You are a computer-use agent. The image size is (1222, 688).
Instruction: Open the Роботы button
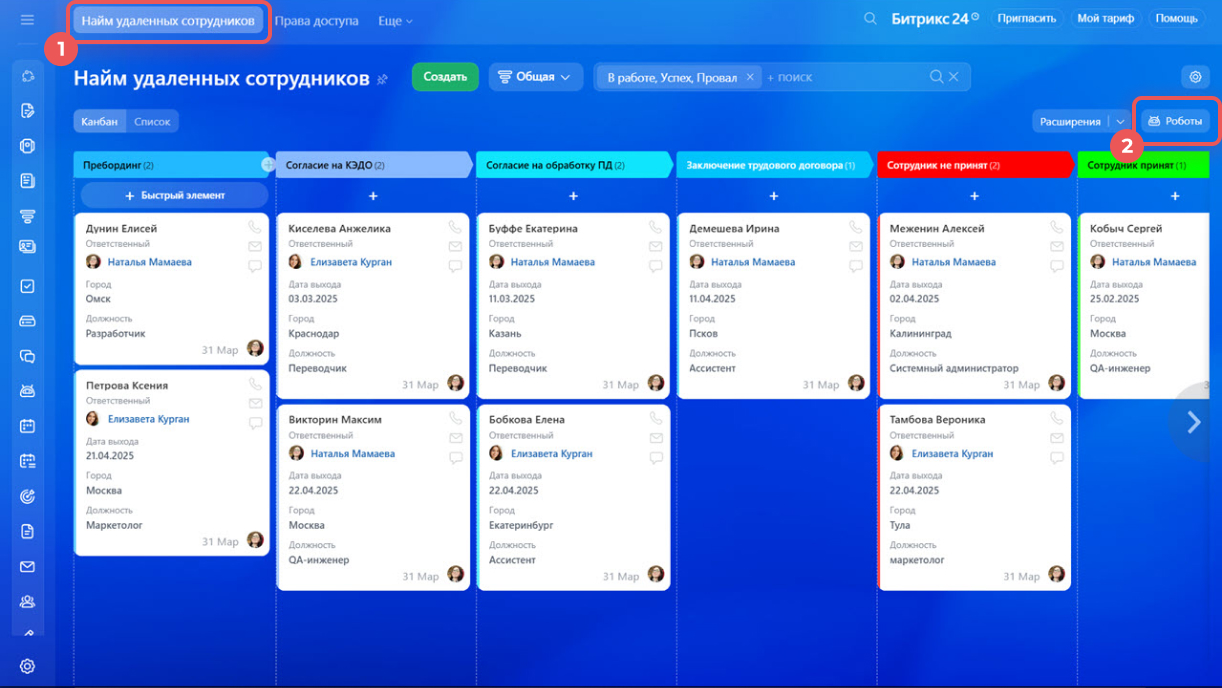click(1175, 121)
